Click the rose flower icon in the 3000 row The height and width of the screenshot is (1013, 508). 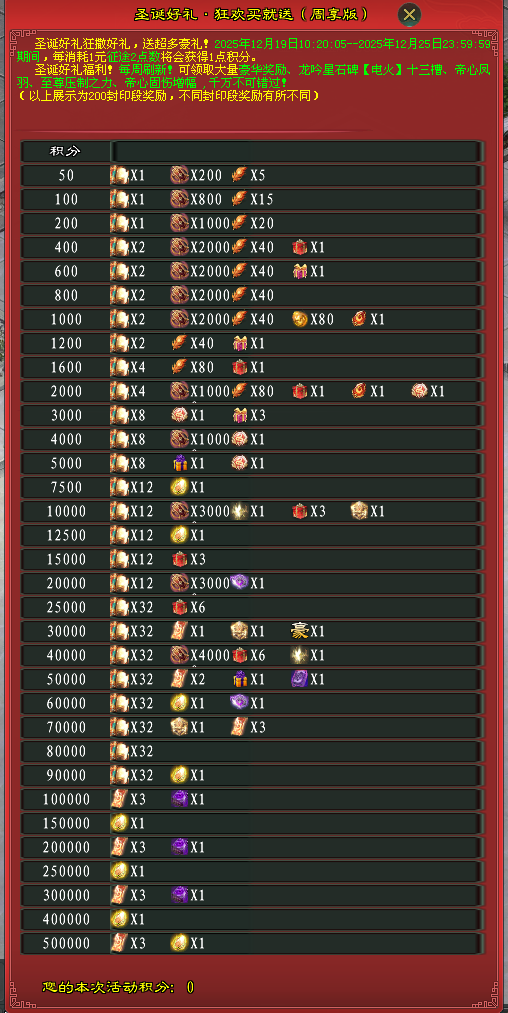coord(179,415)
